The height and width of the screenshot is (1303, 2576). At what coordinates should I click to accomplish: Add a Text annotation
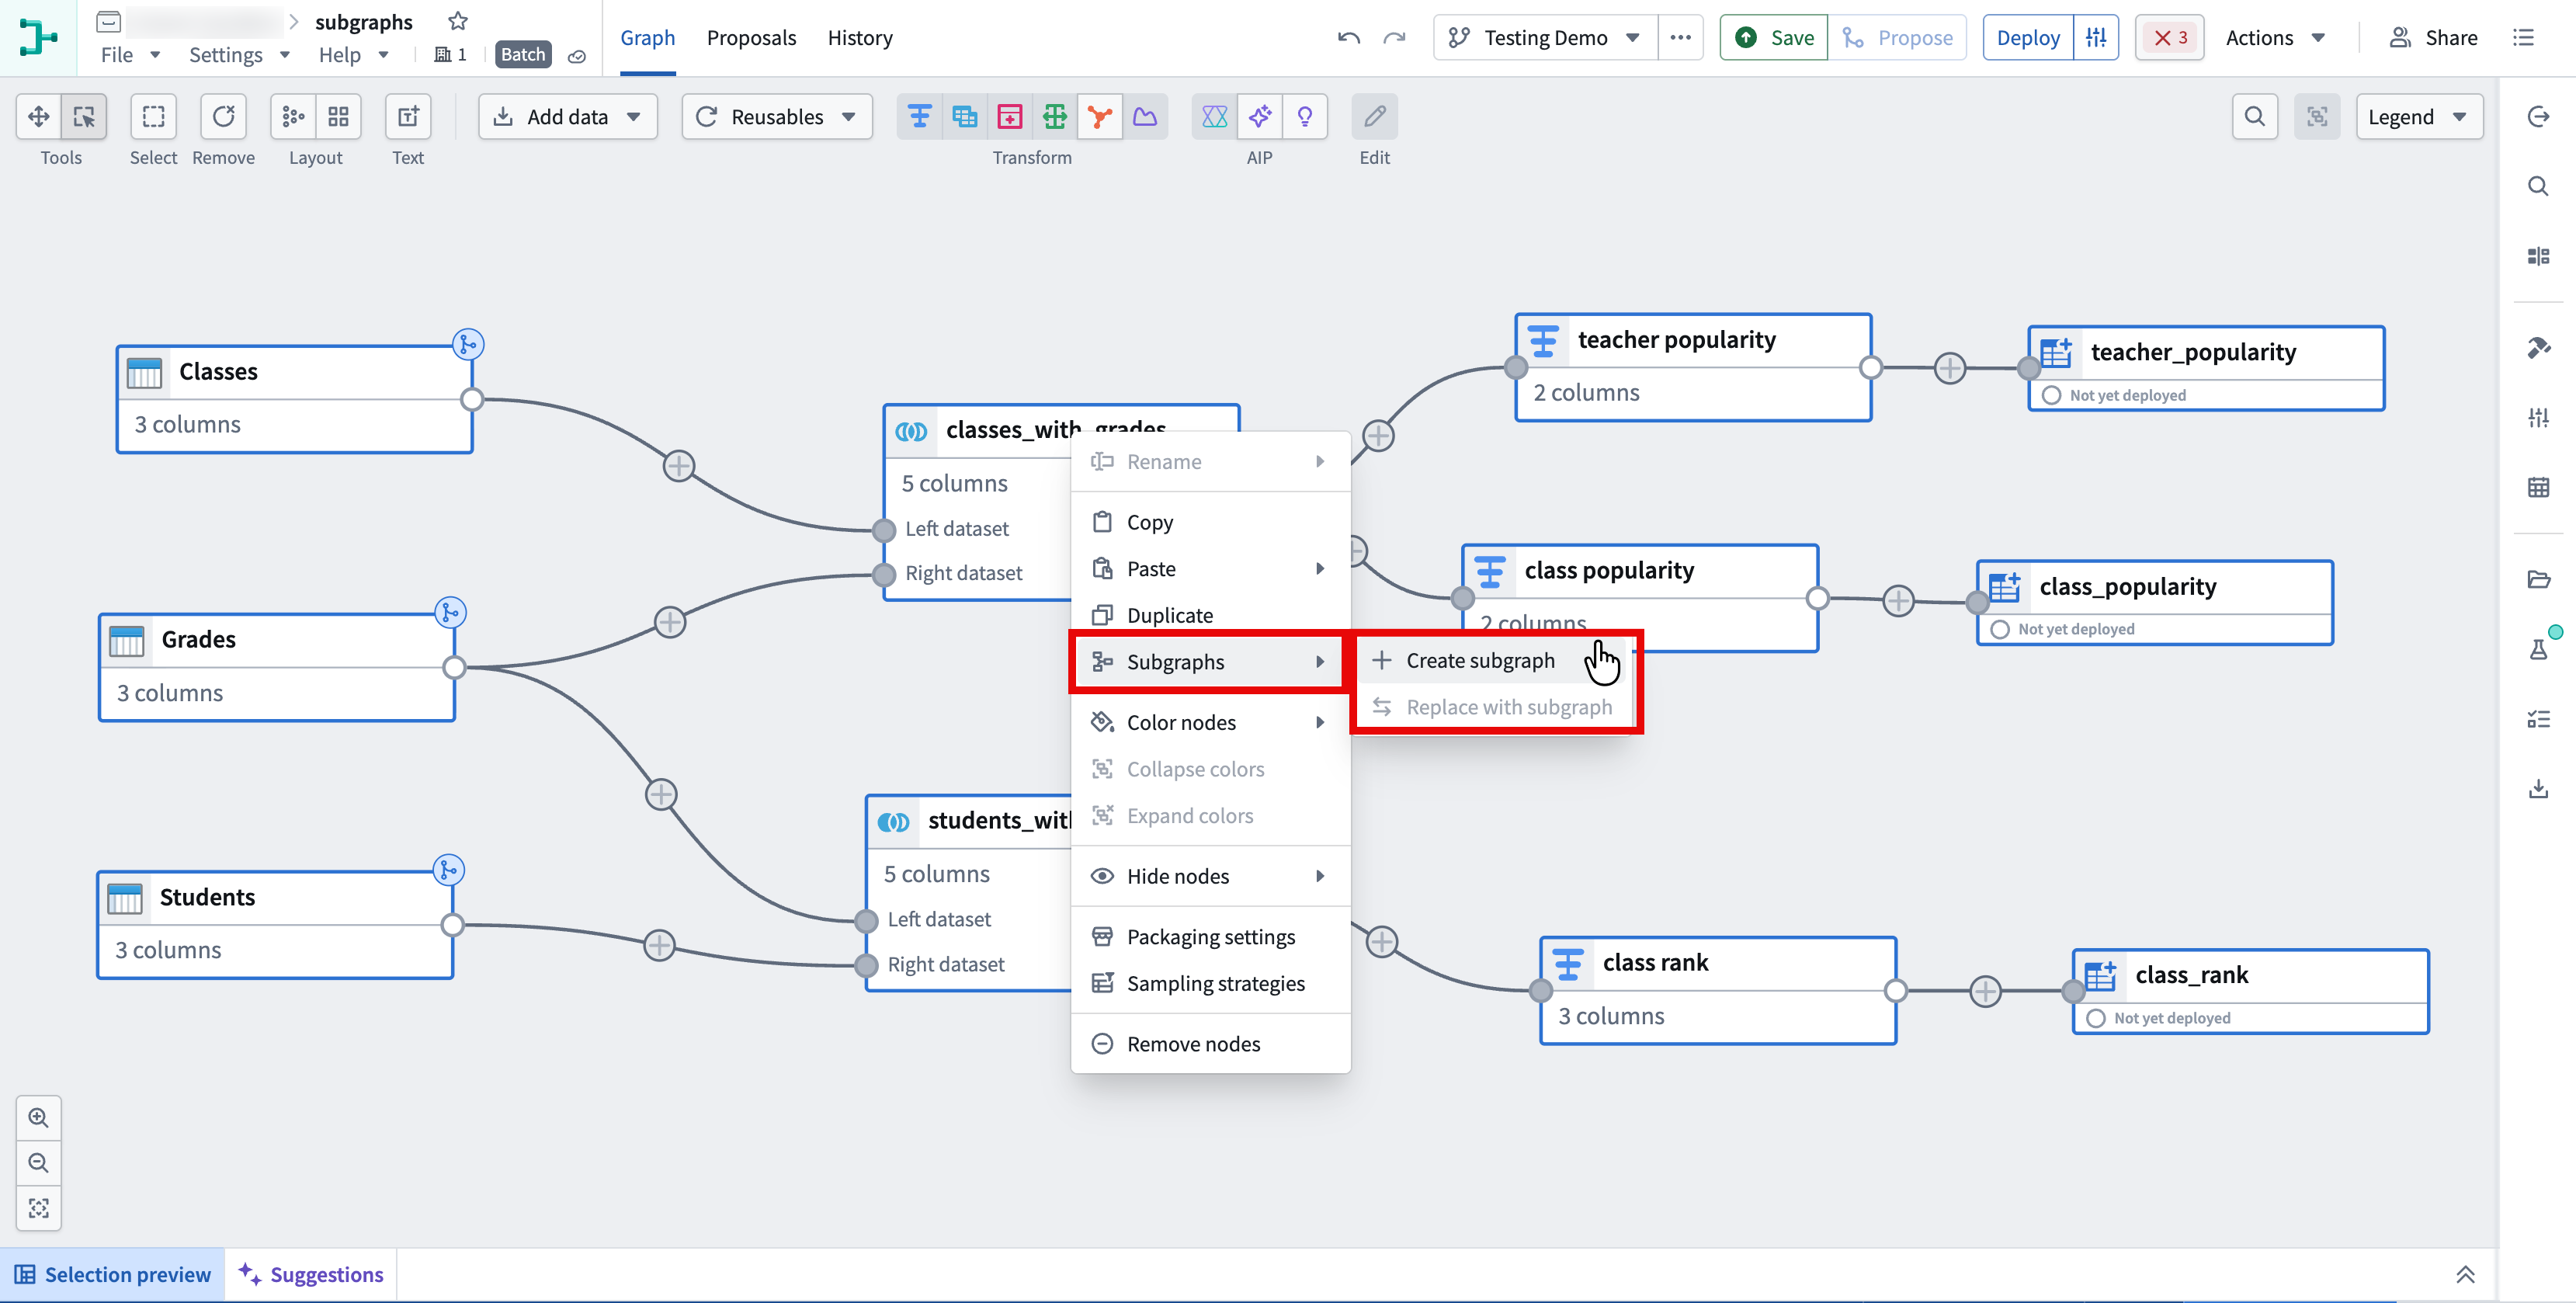[408, 117]
